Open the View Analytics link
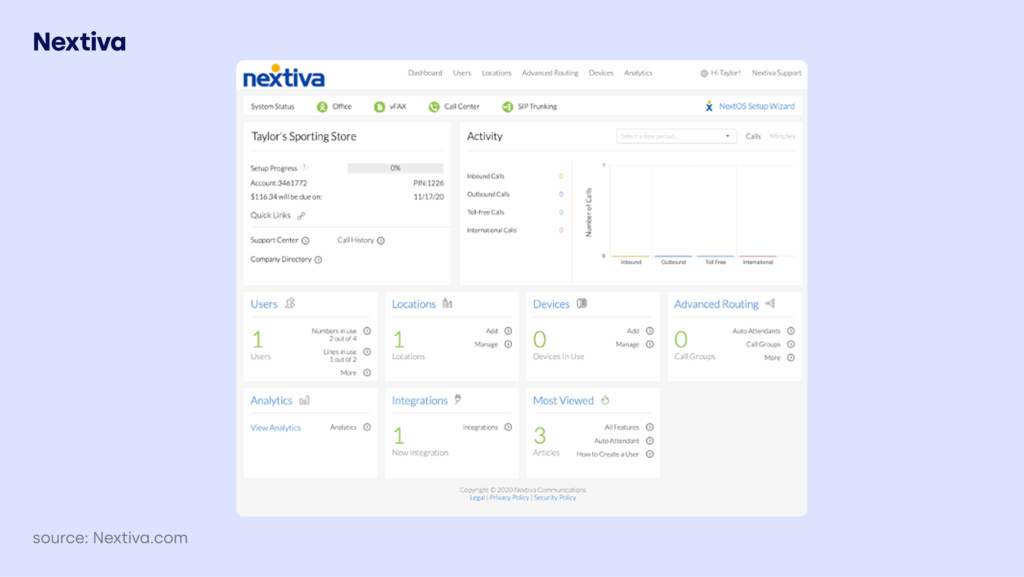 276,428
